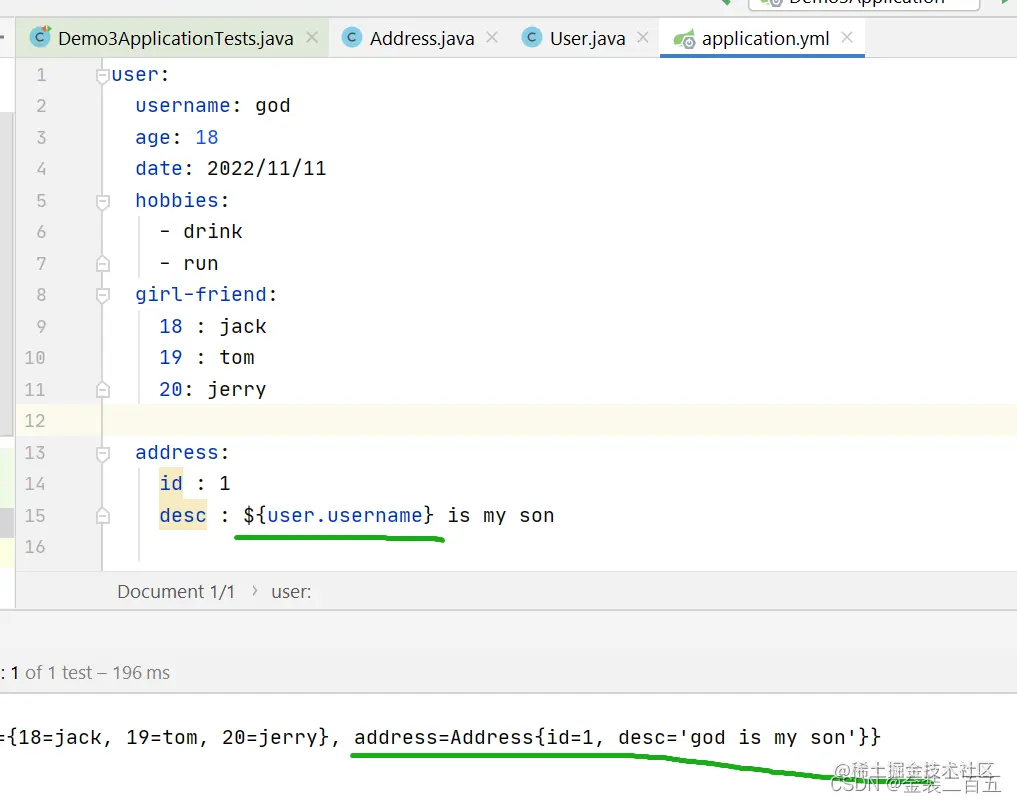Click the '1 of 1 test – 196 ms' status
Image resolution: width=1017 pixels, height=803 pixels.
click(90, 673)
